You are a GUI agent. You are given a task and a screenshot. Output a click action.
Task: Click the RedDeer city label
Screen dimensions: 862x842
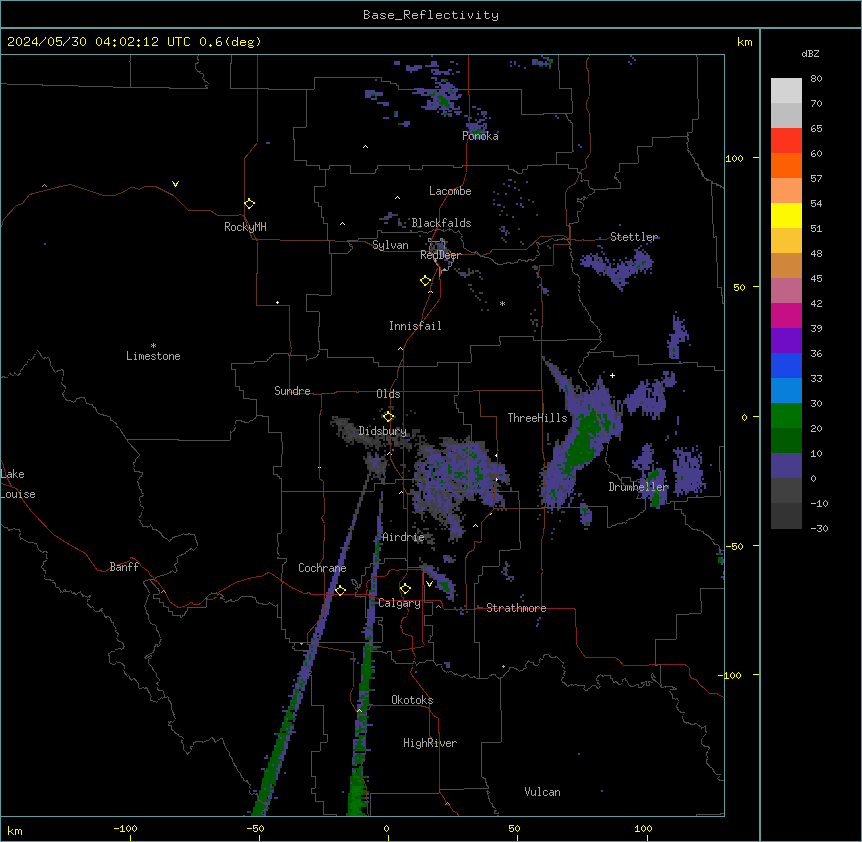pos(440,255)
